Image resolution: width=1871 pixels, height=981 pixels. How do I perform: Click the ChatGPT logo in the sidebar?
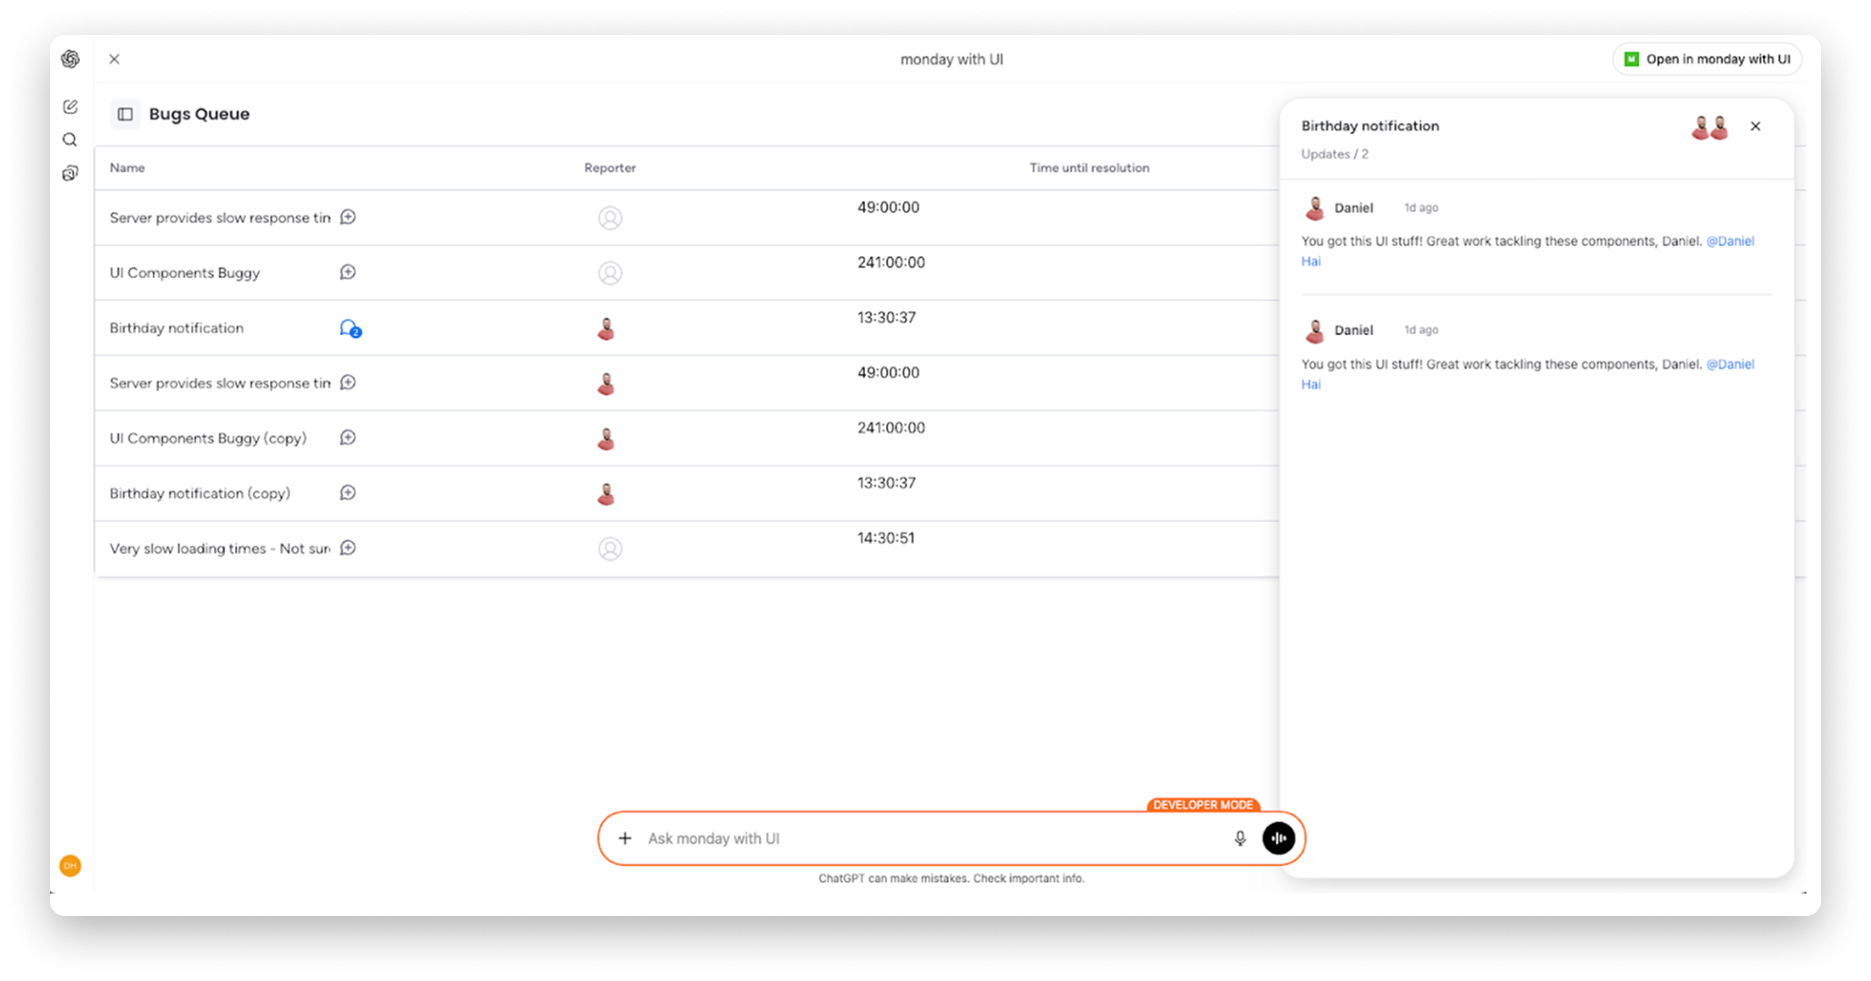[70, 59]
